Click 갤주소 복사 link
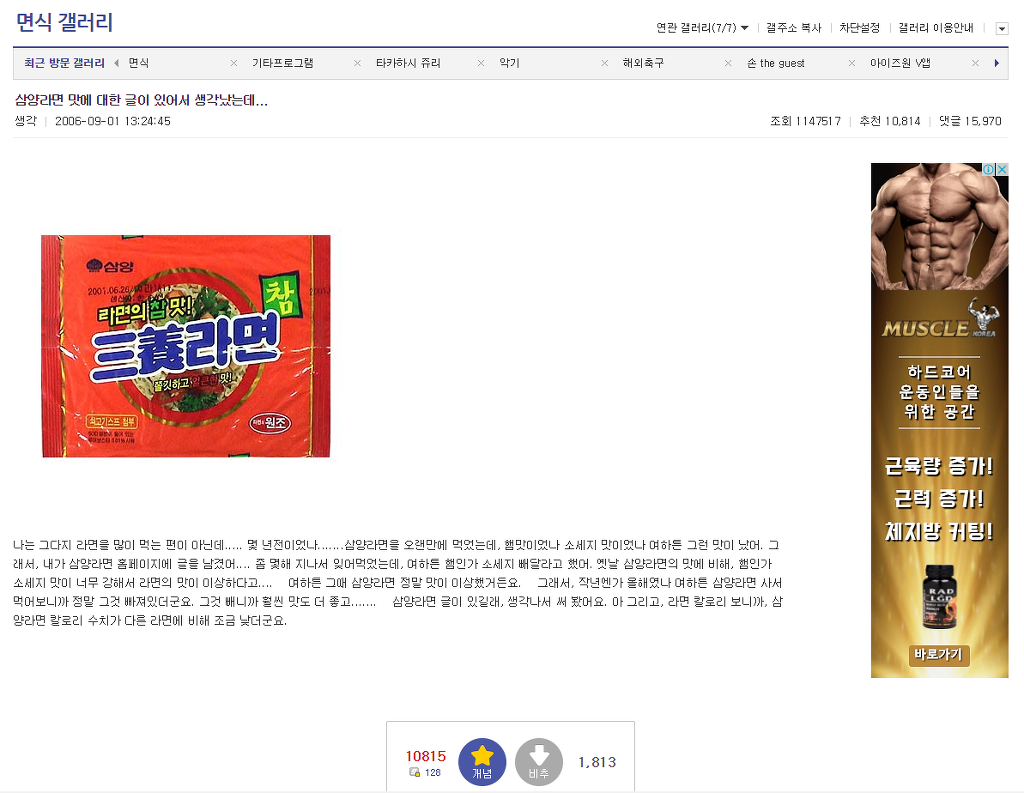The height and width of the screenshot is (793, 1024). (x=793, y=27)
